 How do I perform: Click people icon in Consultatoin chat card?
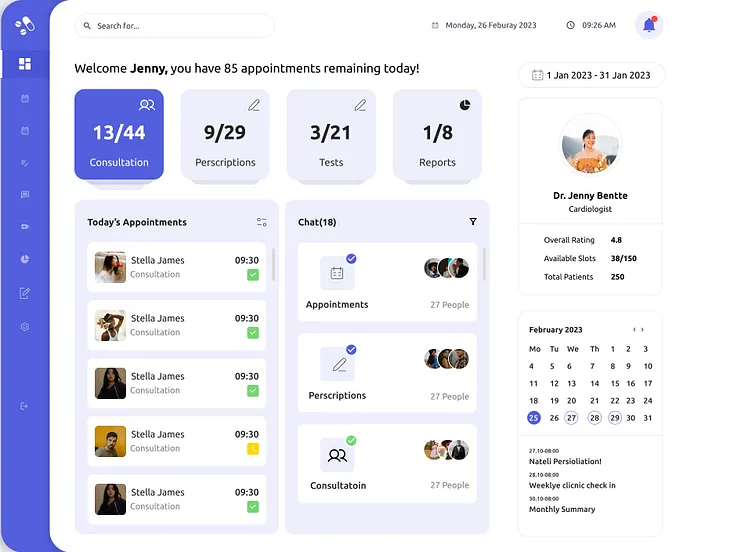pyautogui.click(x=337, y=455)
